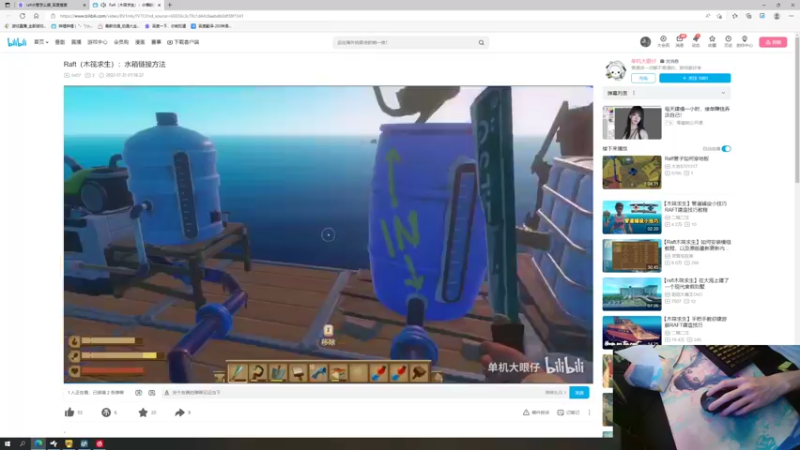Open the 大会员 icon in the header

[x=663, y=41]
